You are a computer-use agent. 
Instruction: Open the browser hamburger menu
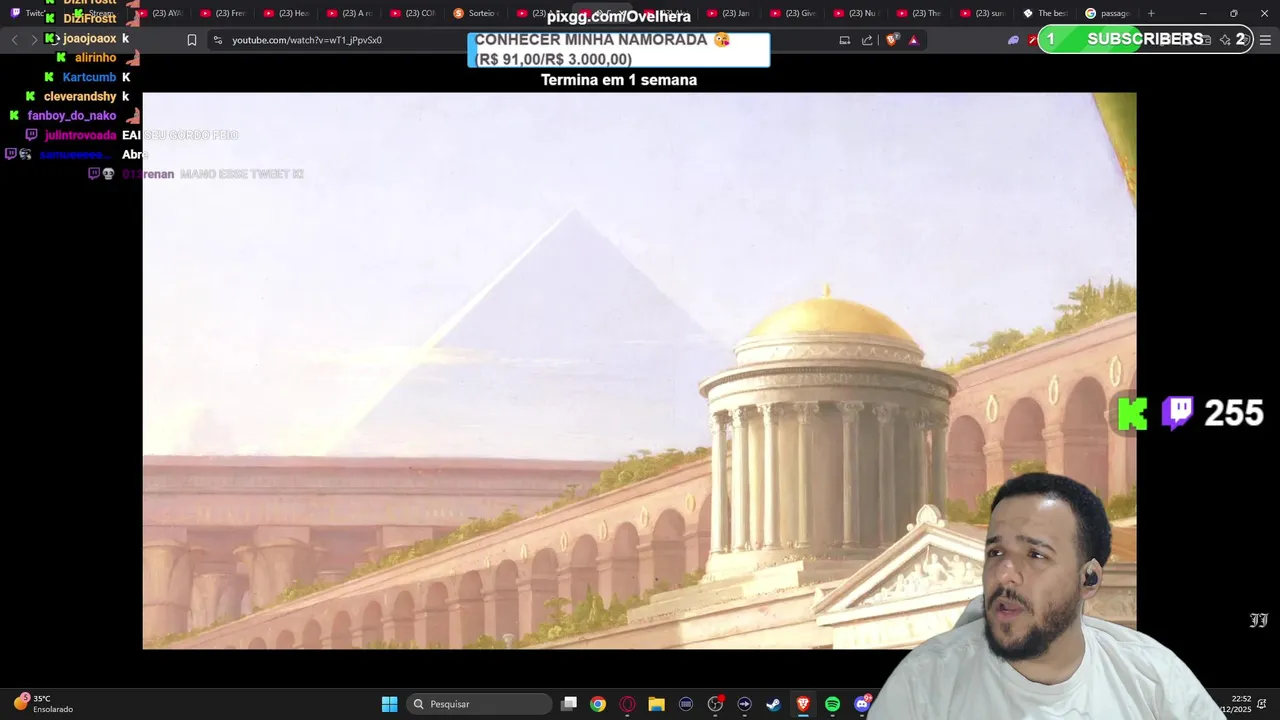(x=1265, y=40)
